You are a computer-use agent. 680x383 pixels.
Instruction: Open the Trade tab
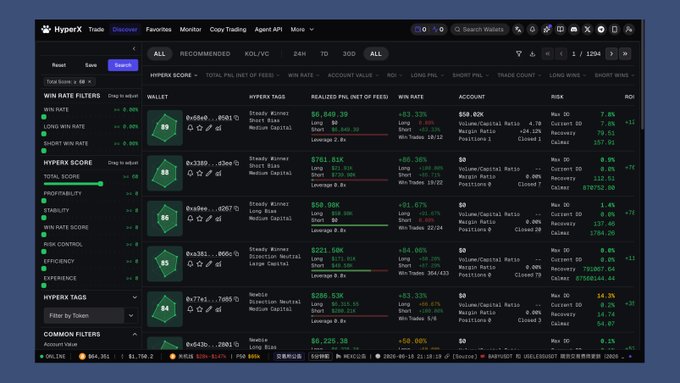click(x=96, y=29)
